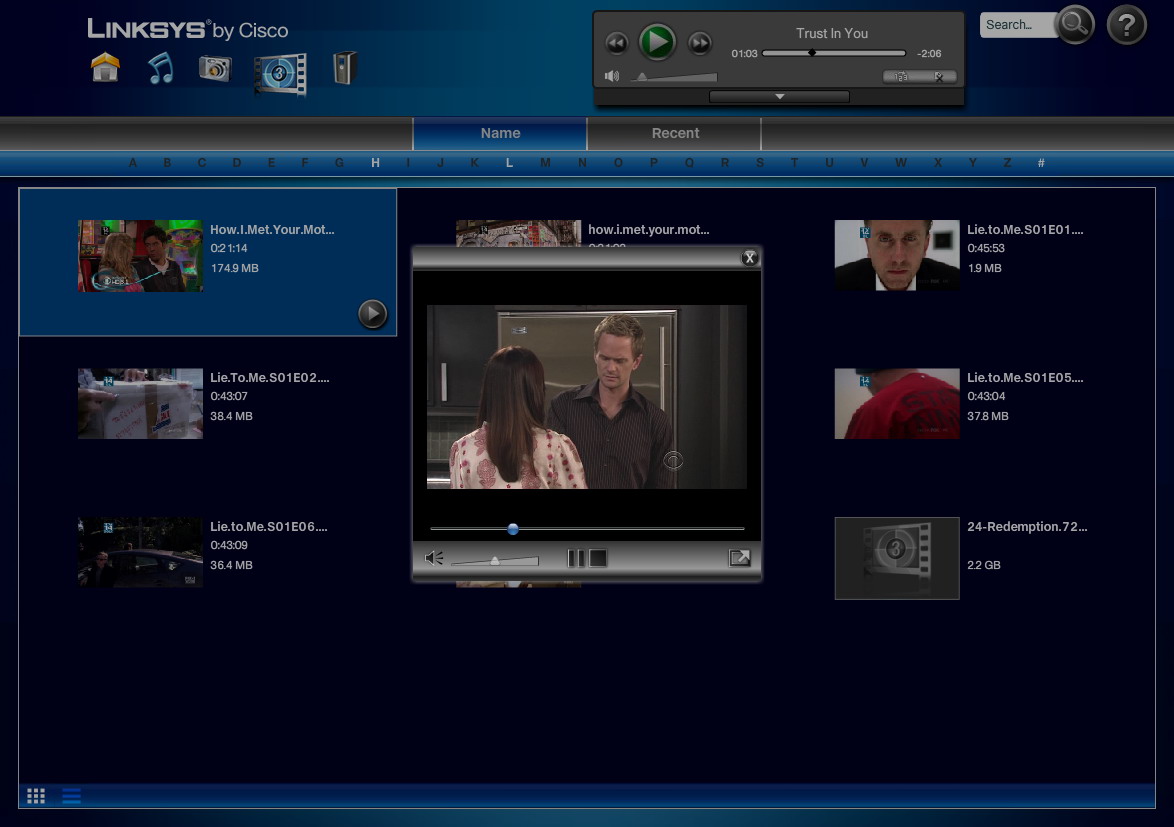Select the 24-Redemption.72 video thumbnail

pyautogui.click(x=897, y=558)
